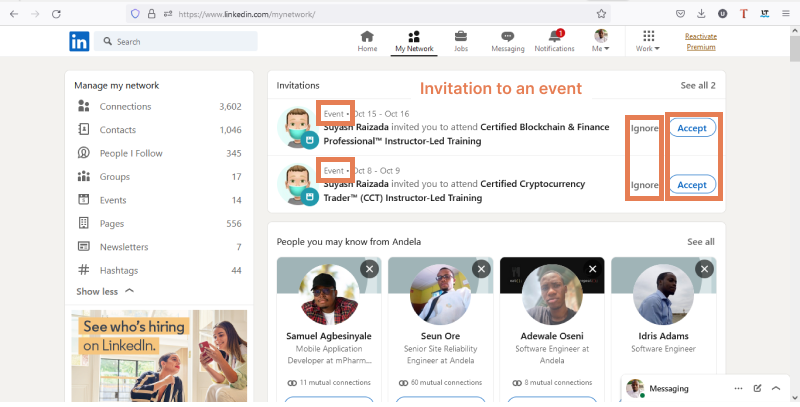800x407 pixels.
Task: Ignore the Cryptocurrency Trader training invitation
Action: [644, 185]
